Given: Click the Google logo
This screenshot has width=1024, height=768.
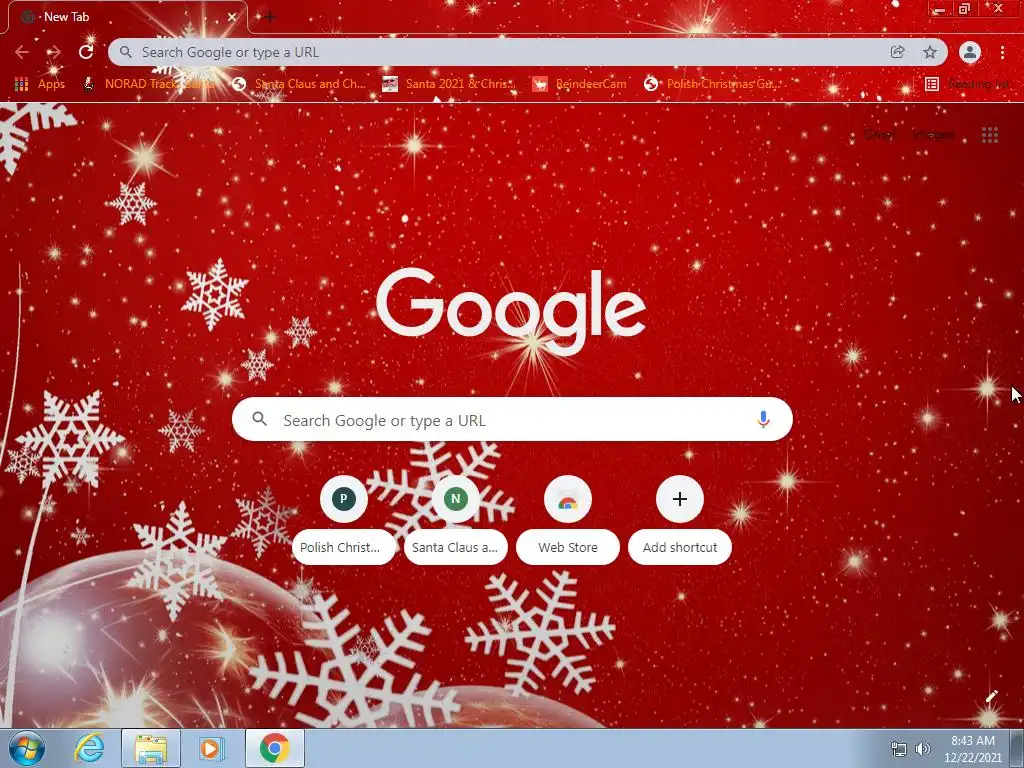Looking at the screenshot, I should click(x=511, y=311).
